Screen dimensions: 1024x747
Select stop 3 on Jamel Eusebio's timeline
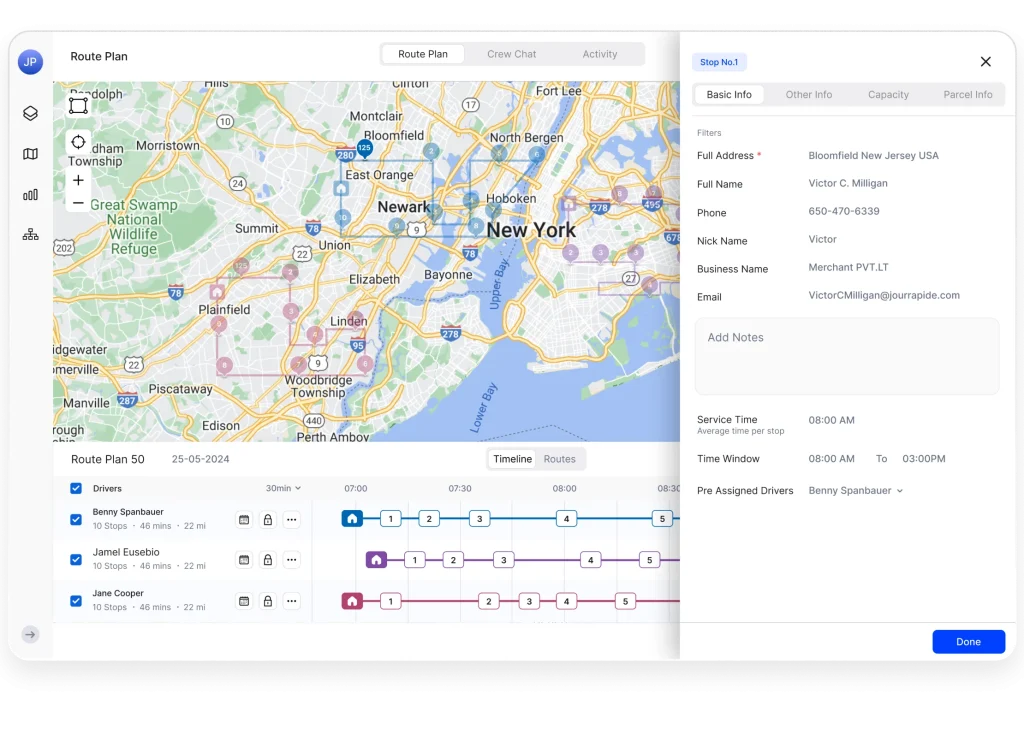coord(504,560)
